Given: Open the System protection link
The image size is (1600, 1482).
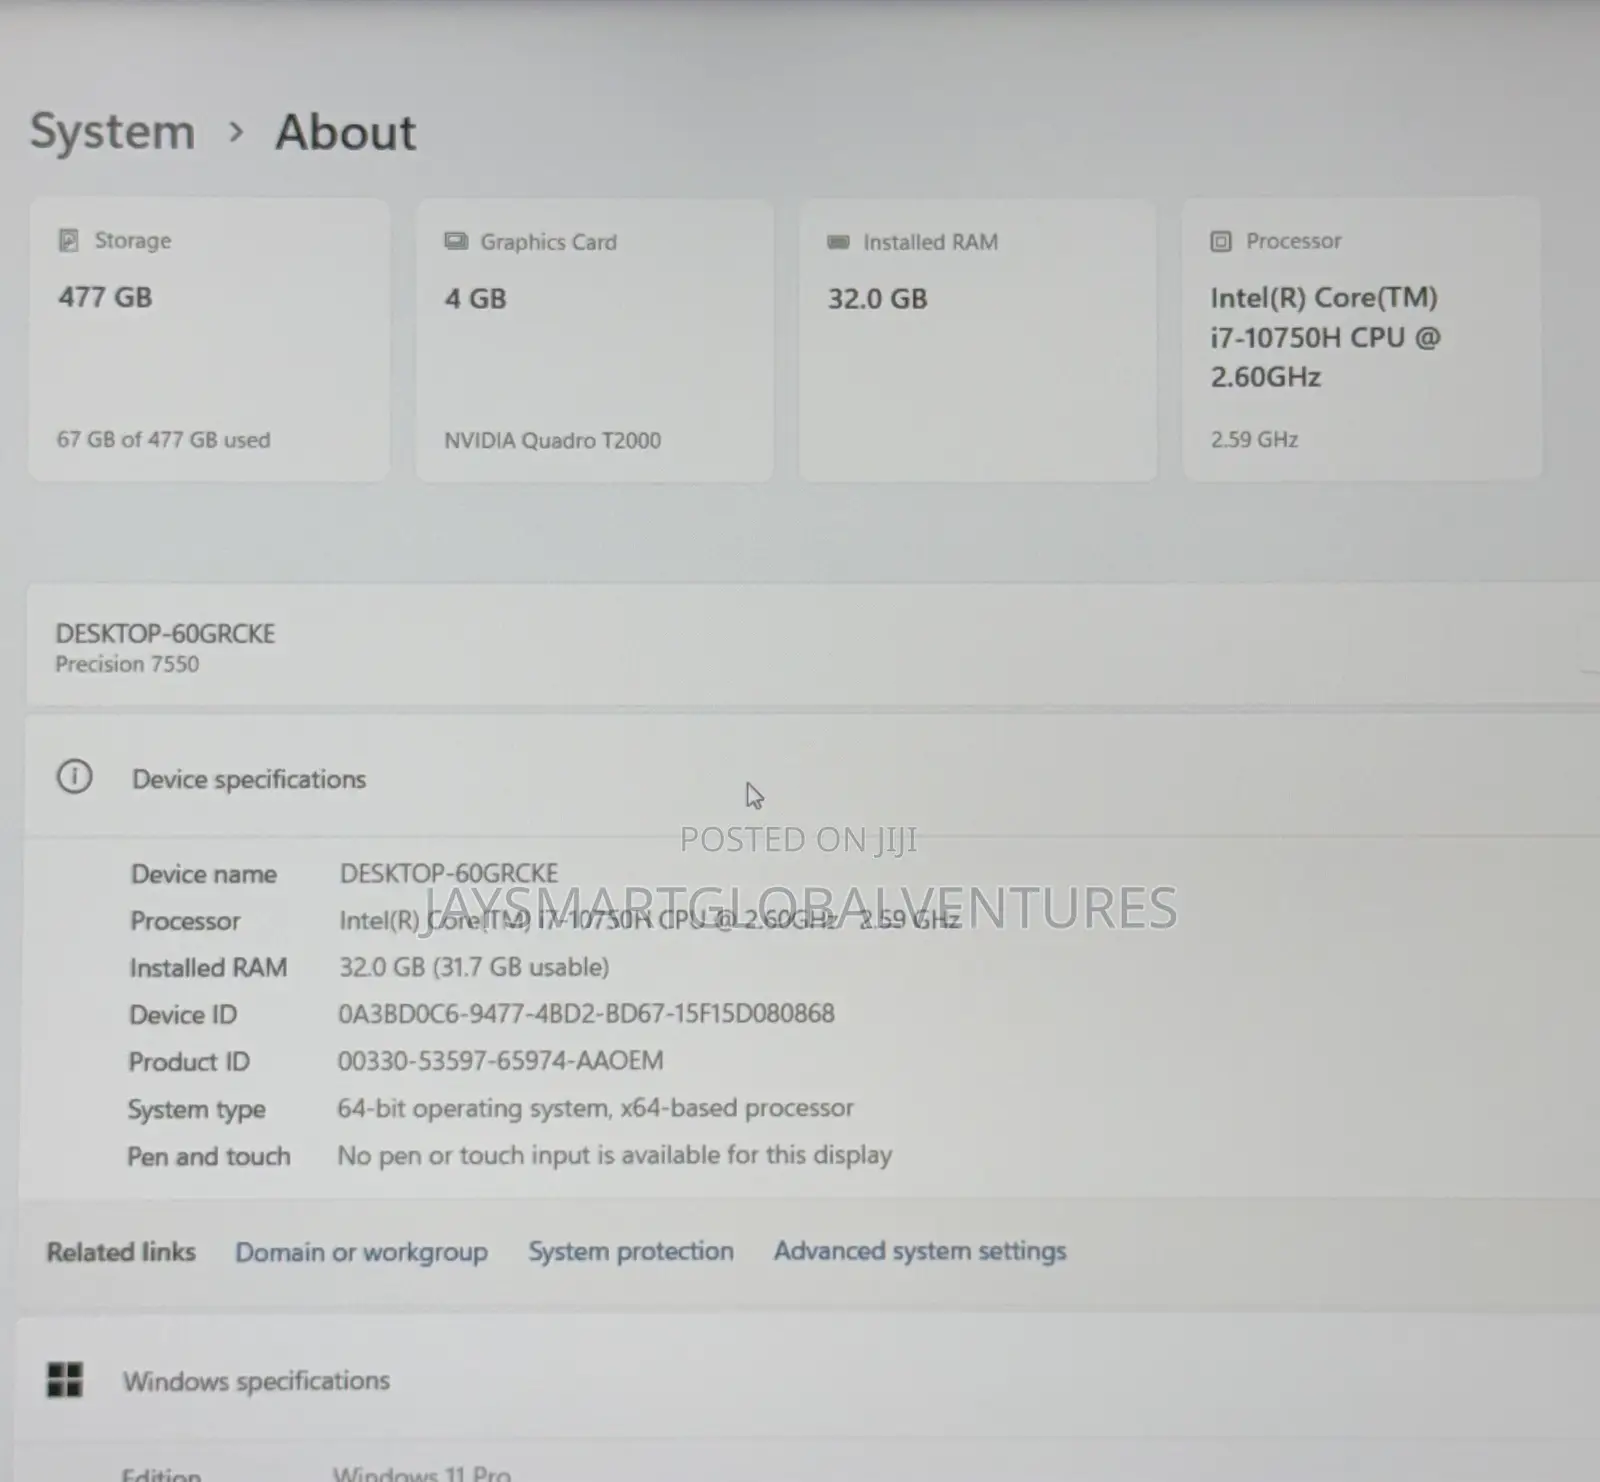Looking at the screenshot, I should (631, 1251).
